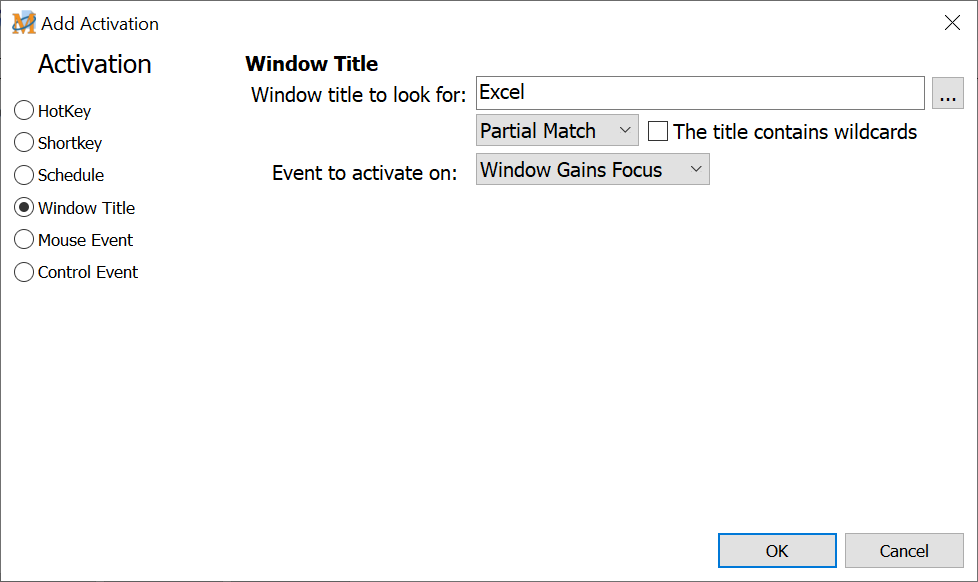The width and height of the screenshot is (978, 582).
Task: Open the Window Gains Focus dropdown
Action: coord(592,170)
